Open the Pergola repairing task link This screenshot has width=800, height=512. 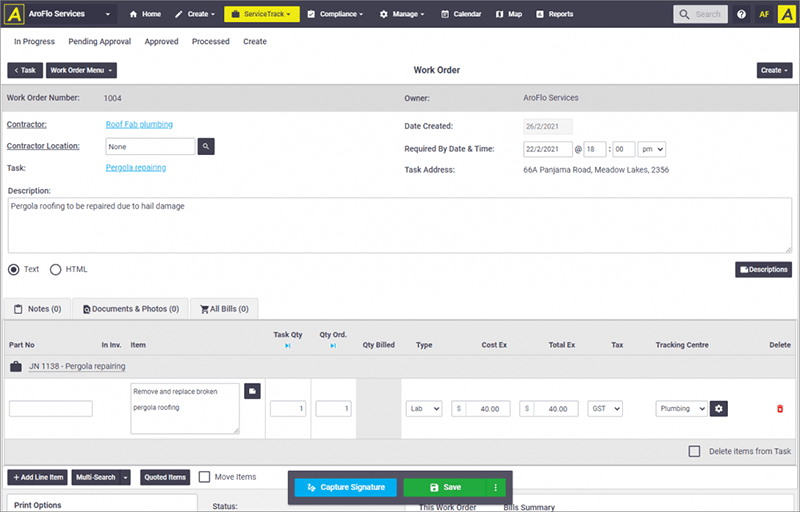click(x=136, y=168)
